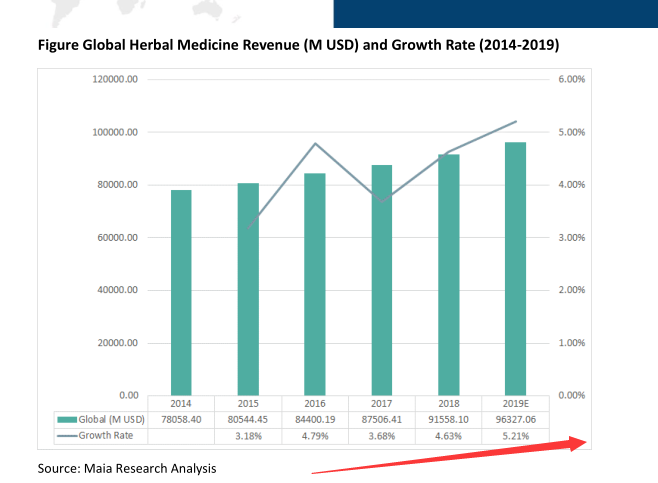Click the dark blue header banner
658x483 pixels.
coord(495,13)
